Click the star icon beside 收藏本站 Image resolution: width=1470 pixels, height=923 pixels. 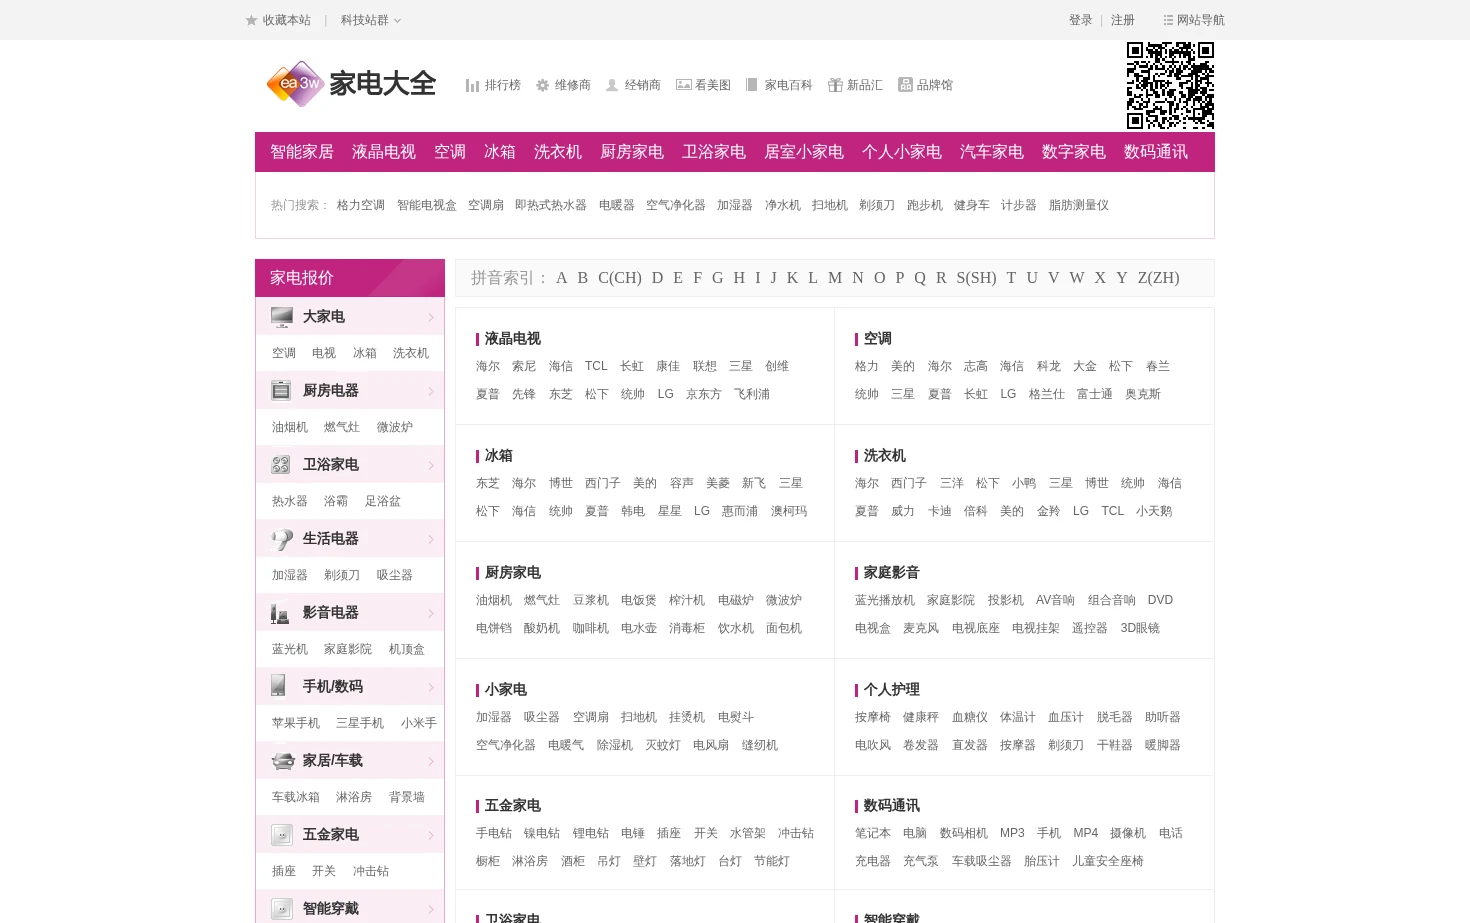(252, 20)
